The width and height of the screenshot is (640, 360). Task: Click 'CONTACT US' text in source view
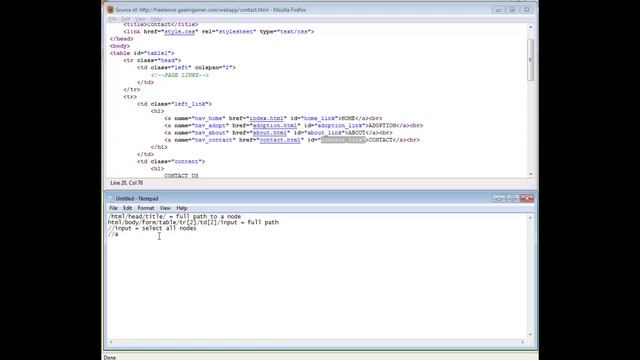tap(181, 176)
